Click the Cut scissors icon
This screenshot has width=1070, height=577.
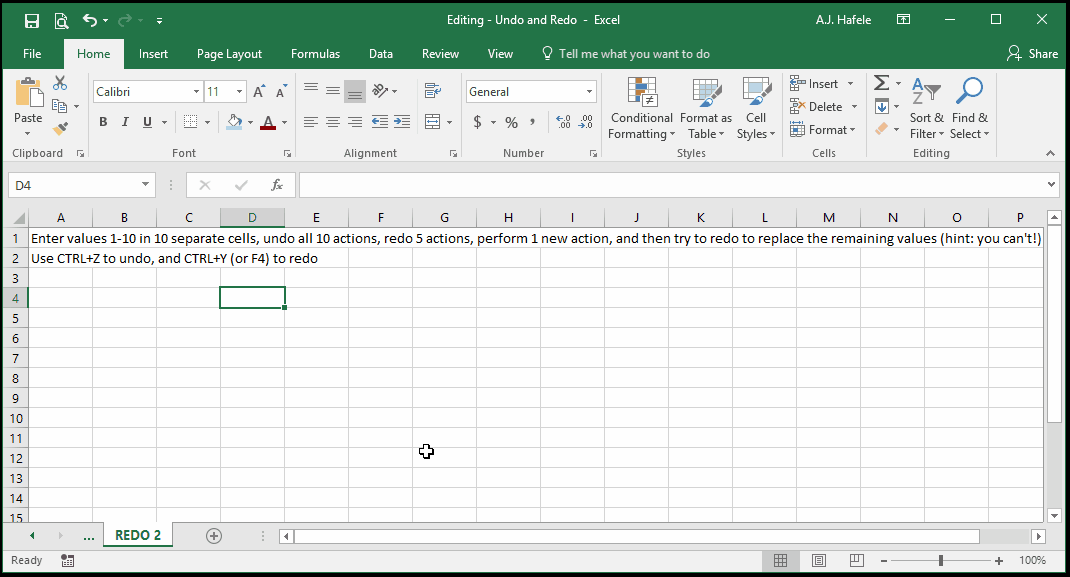pyautogui.click(x=60, y=83)
